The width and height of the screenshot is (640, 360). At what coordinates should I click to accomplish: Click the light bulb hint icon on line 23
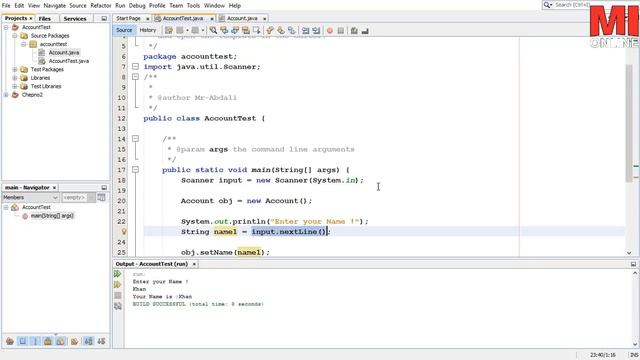(x=124, y=231)
